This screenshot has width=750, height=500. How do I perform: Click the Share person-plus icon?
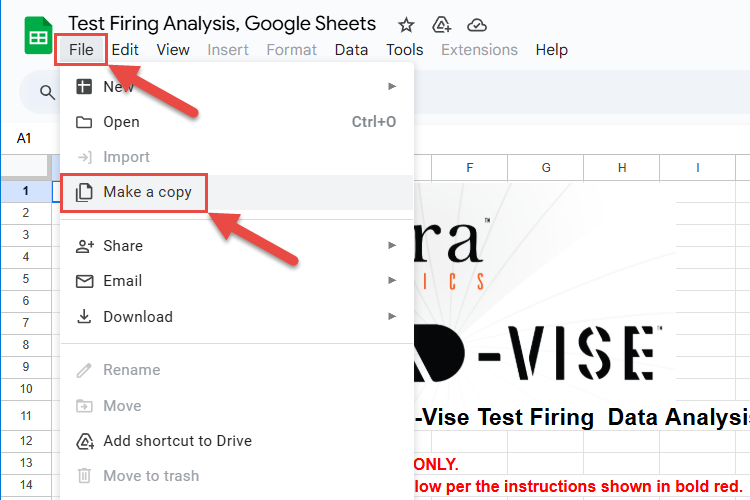(x=85, y=246)
